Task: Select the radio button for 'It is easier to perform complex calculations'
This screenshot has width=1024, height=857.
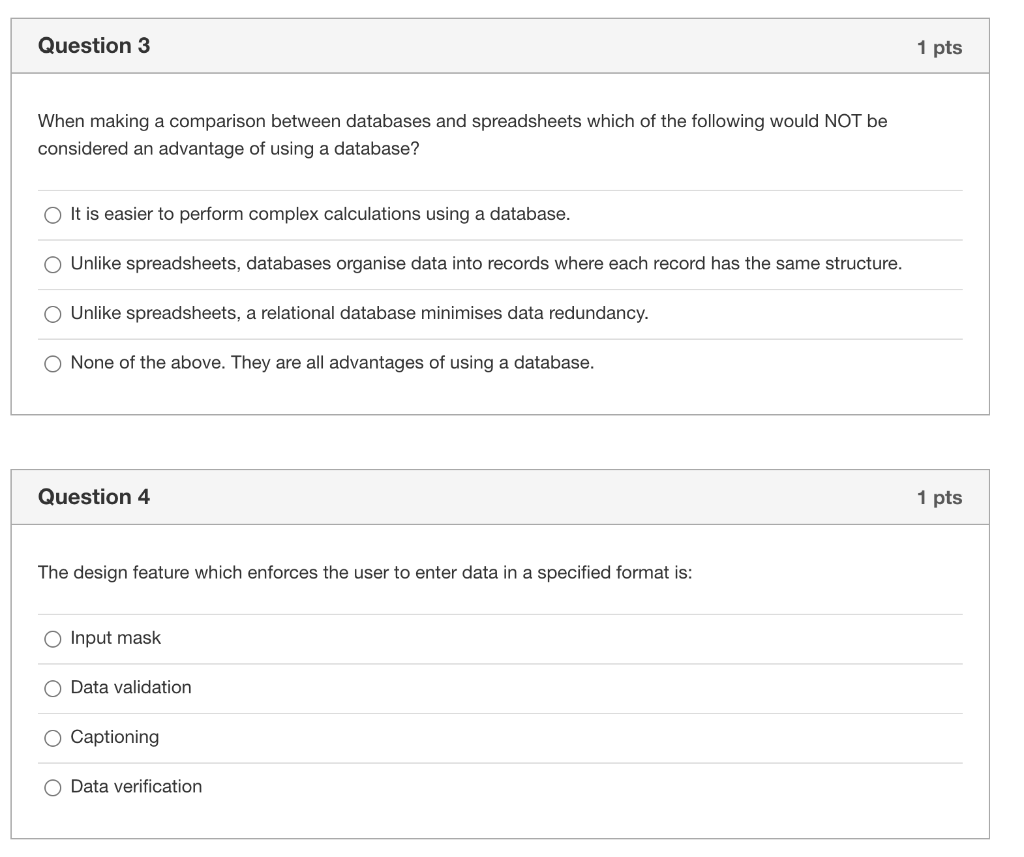Action: pyautogui.click(x=52, y=215)
